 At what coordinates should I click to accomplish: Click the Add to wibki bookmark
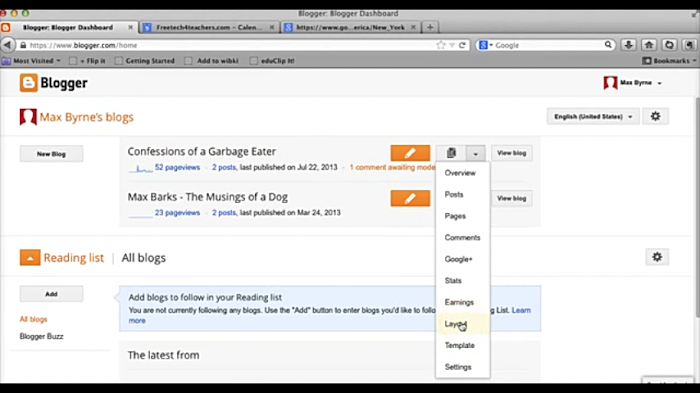[212, 61]
